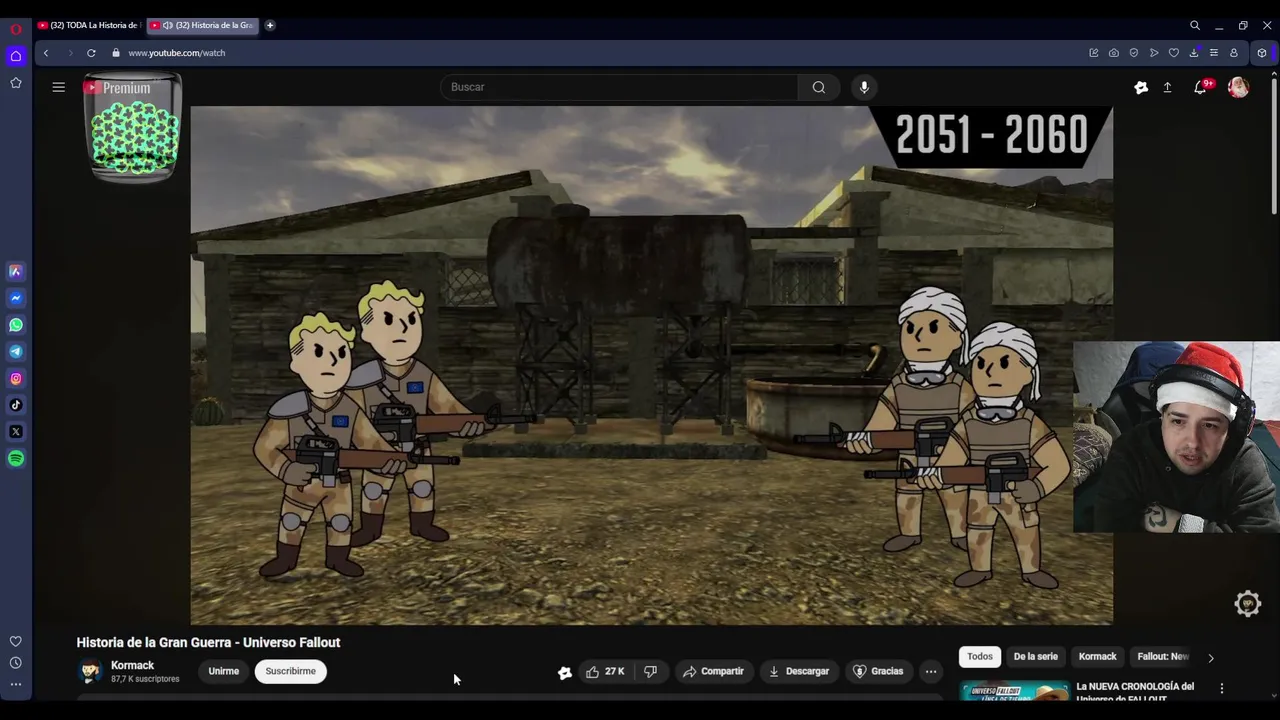Click the Suscribirme button
Viewport: 1280px width, 720px height.
pos(291,671)
